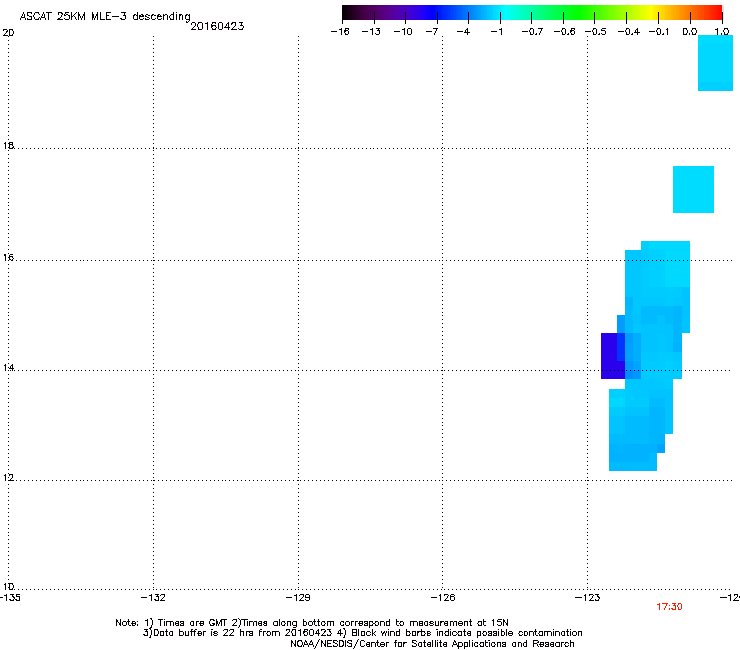Image resolution: width=740 pixels, height=650 pixels.
Task: Click the title text 'ASCAT 25KM MLE-3 descending'
Action: 105,16
